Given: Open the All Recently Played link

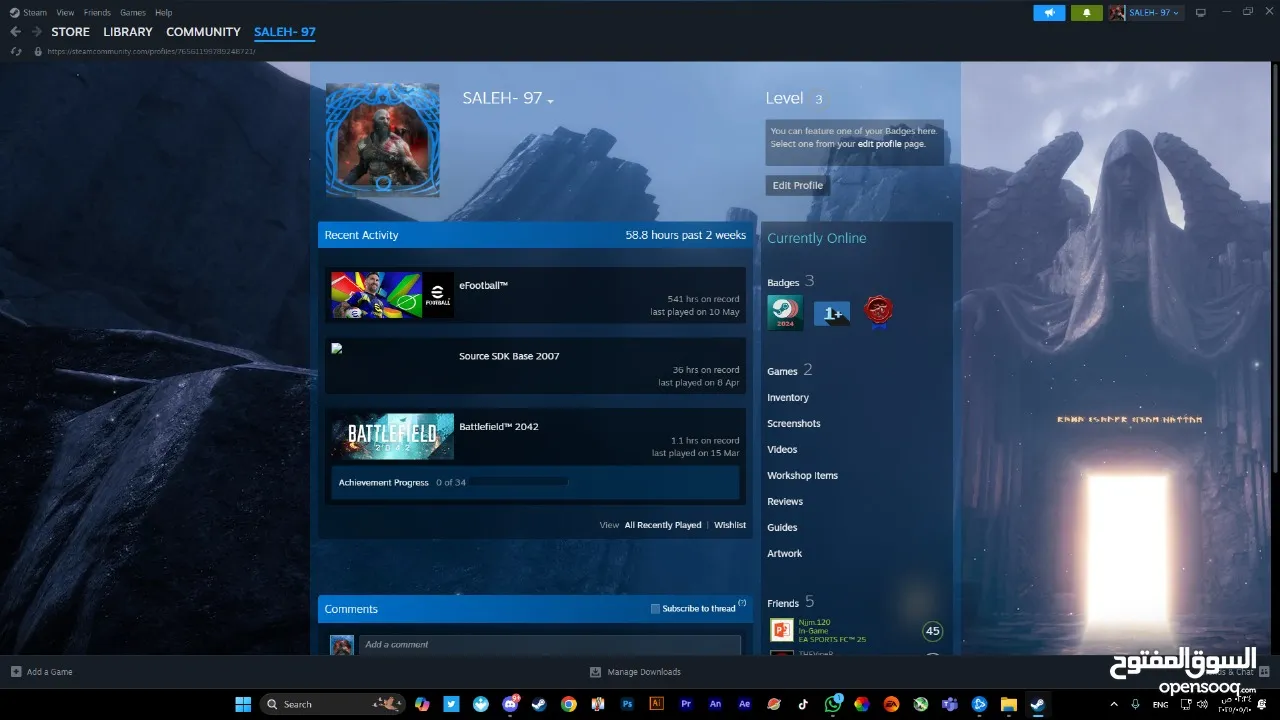Looking at the screenshot, I should coord(663,525).
